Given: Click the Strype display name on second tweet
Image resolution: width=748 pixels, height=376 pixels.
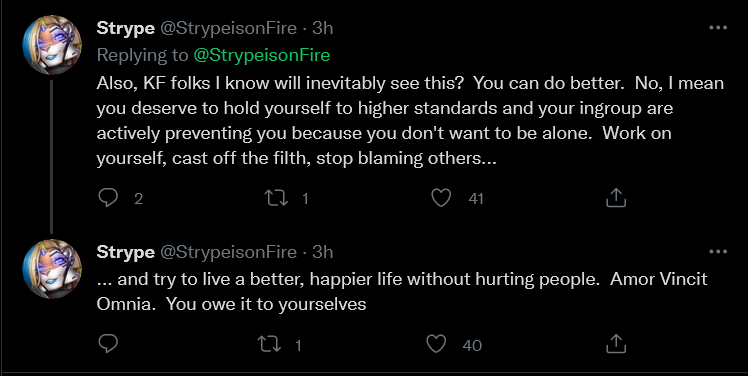Looking at the screenshot, I should (125, 252).
